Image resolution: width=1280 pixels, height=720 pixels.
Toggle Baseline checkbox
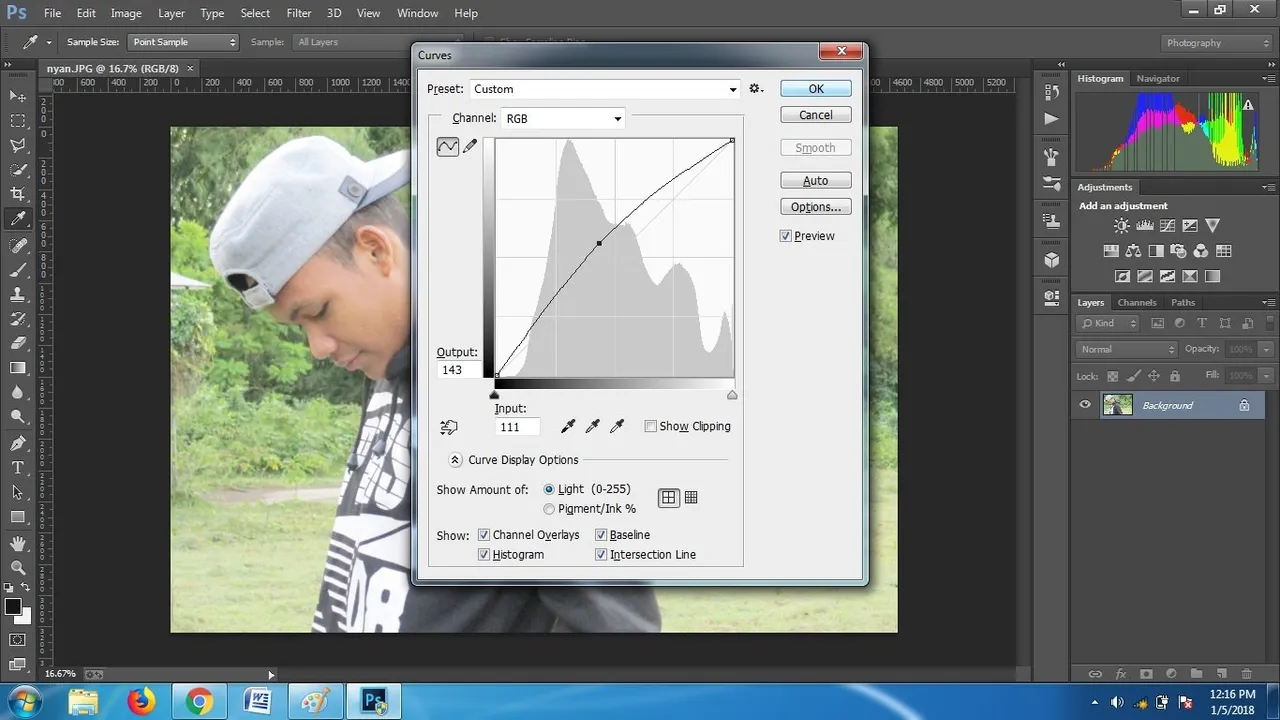tap(601, 535)
